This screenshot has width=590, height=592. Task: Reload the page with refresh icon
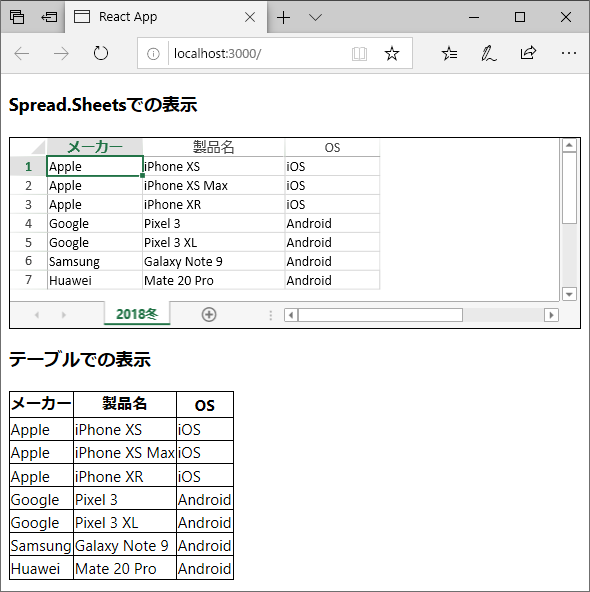coord(100,53)
